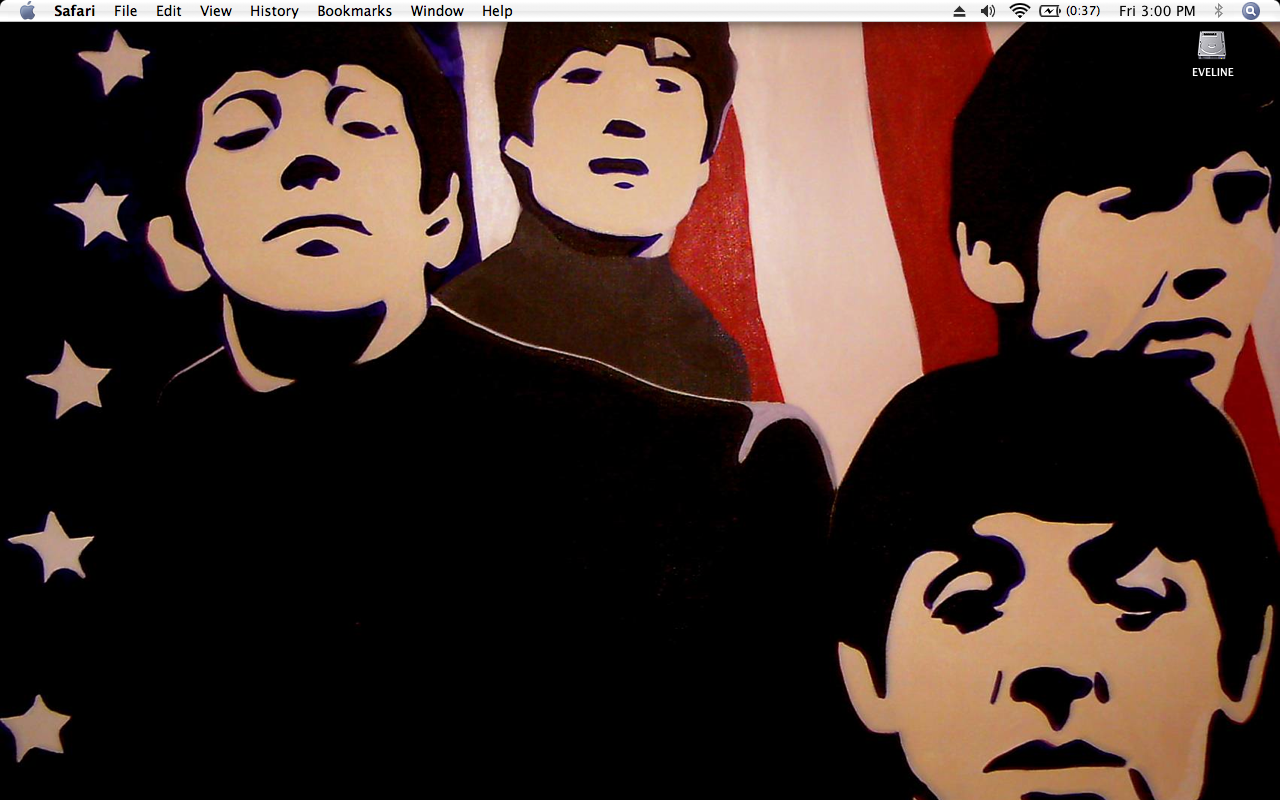Open the volume control icon
Viewport: 1280px width, 800px height.
(988, 11)
